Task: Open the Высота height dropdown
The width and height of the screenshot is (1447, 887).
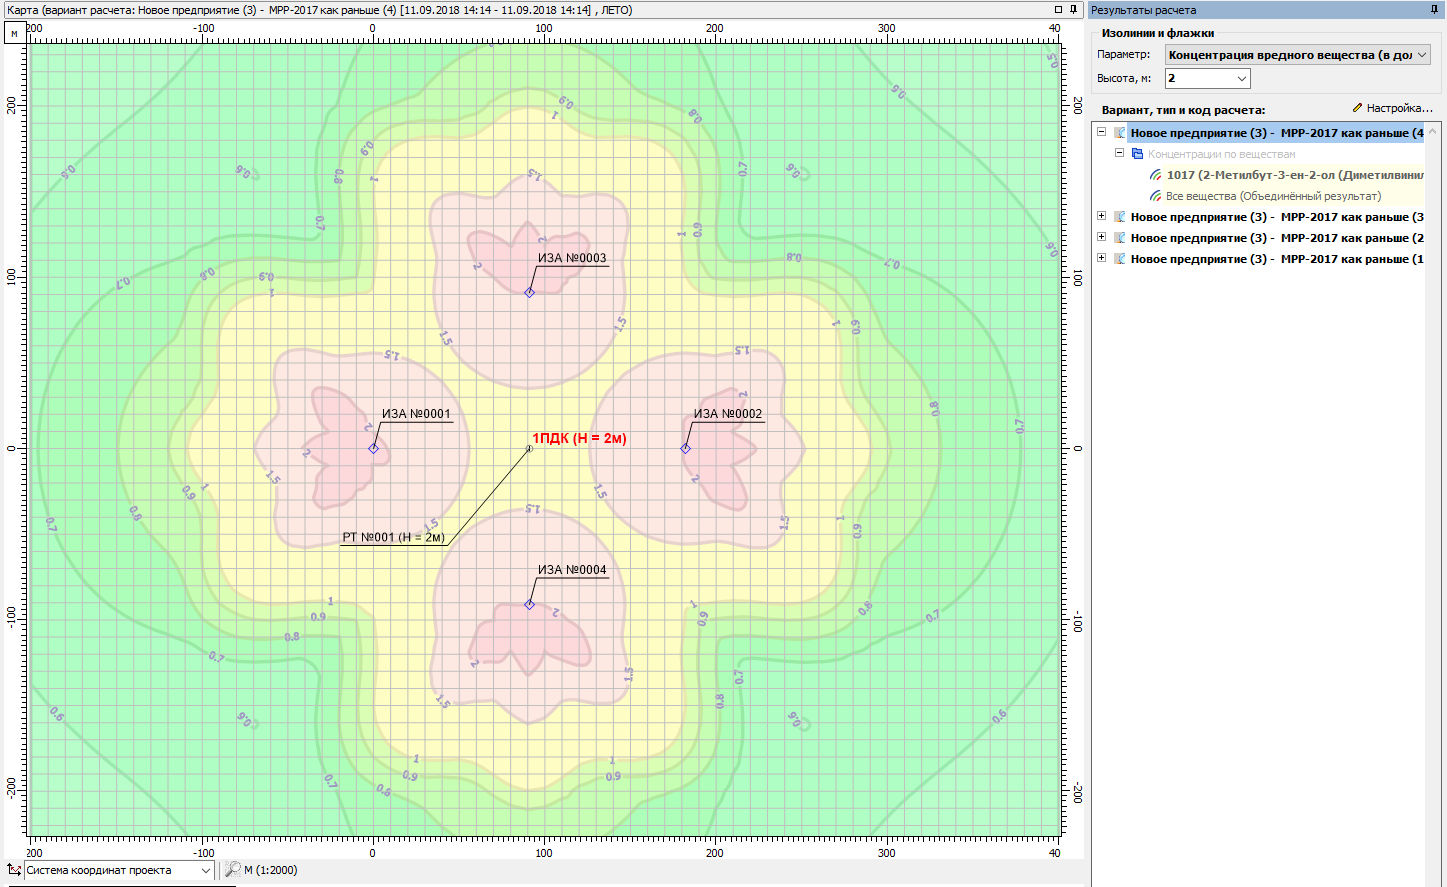Action: click(1241, 78)
